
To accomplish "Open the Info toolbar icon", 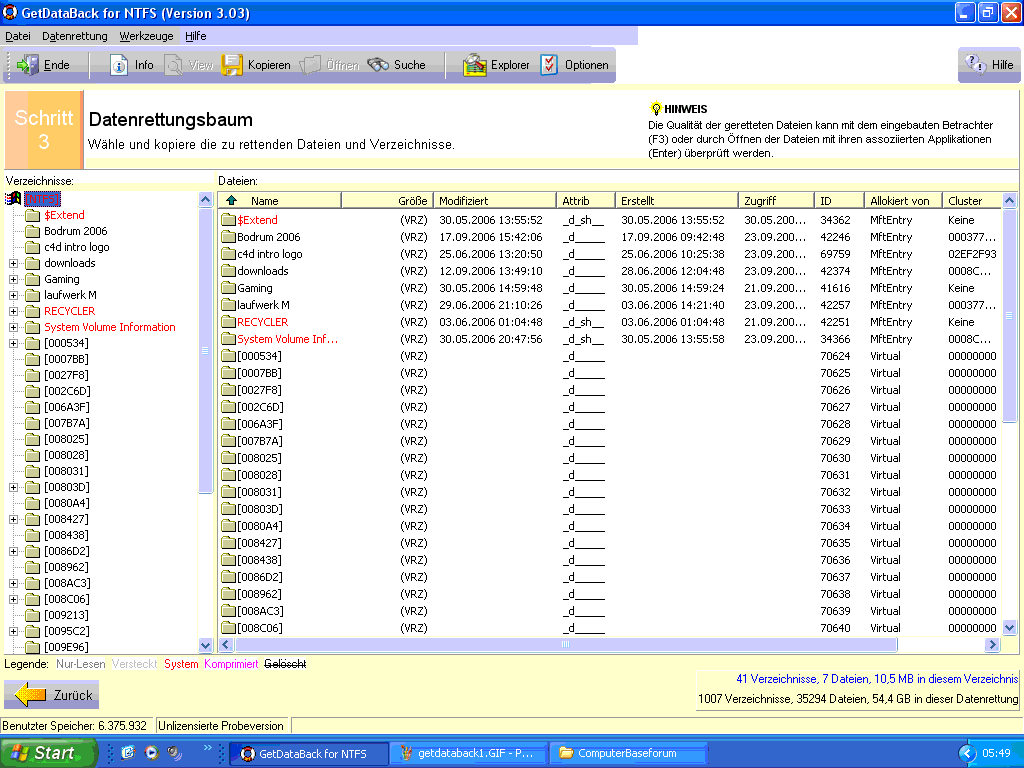I will [x=119, y=65].
